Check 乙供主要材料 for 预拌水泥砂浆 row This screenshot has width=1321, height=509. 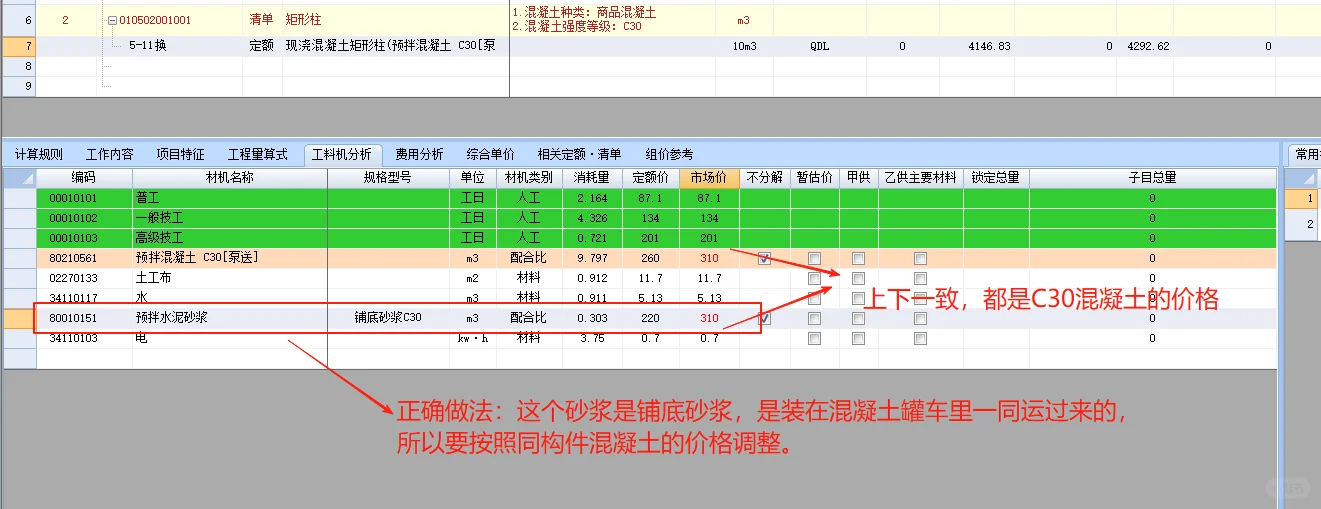pyautogui.click(x=920, y=318)
